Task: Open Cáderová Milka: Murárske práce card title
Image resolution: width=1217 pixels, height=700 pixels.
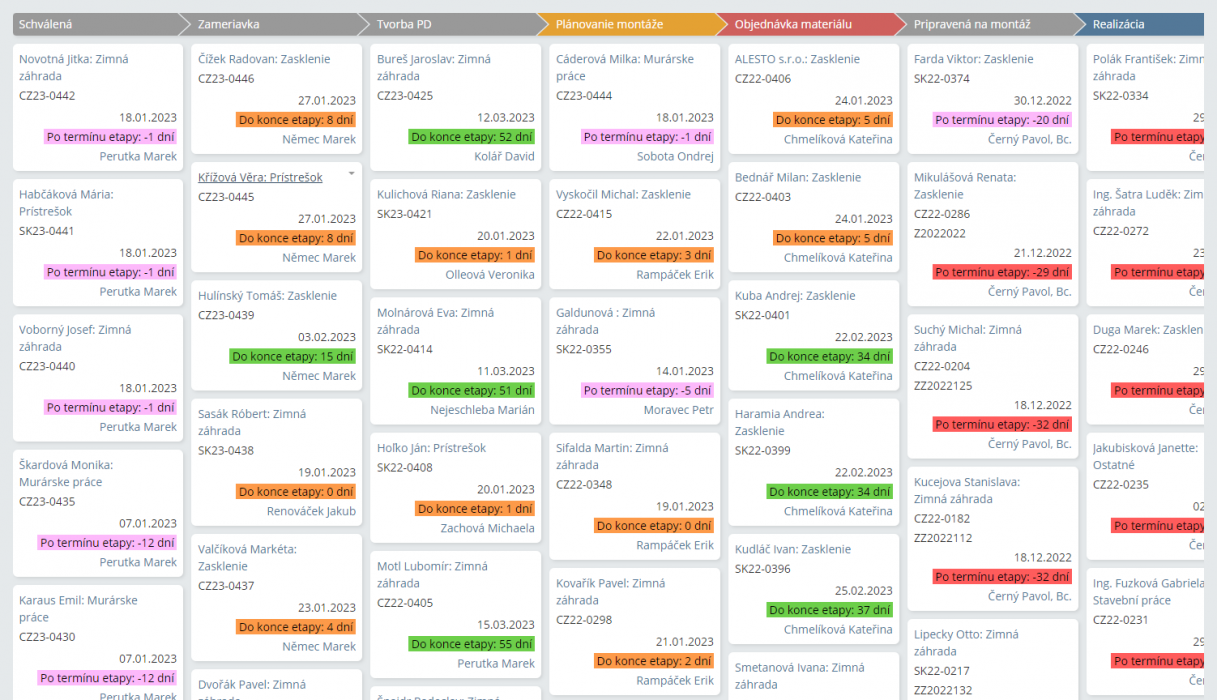Action: (x=625, y=67)
